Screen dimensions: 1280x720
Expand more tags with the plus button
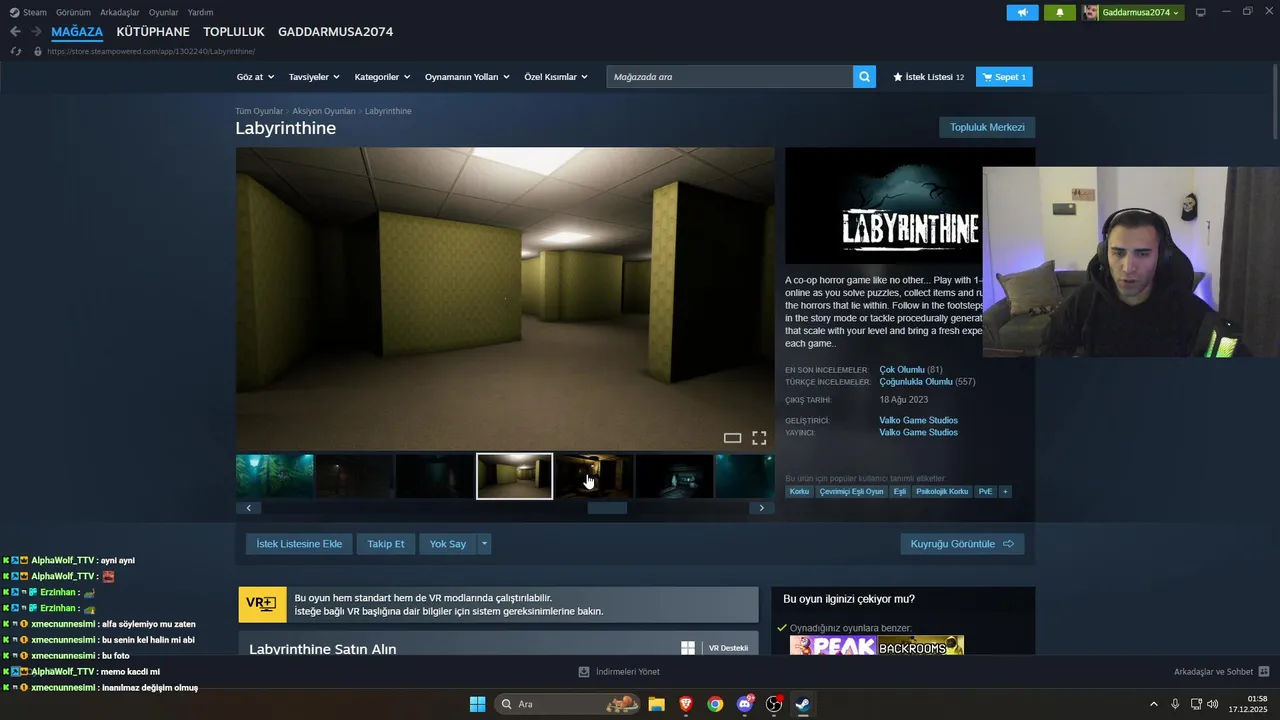pyautogui.click(x=1005, y=491)
